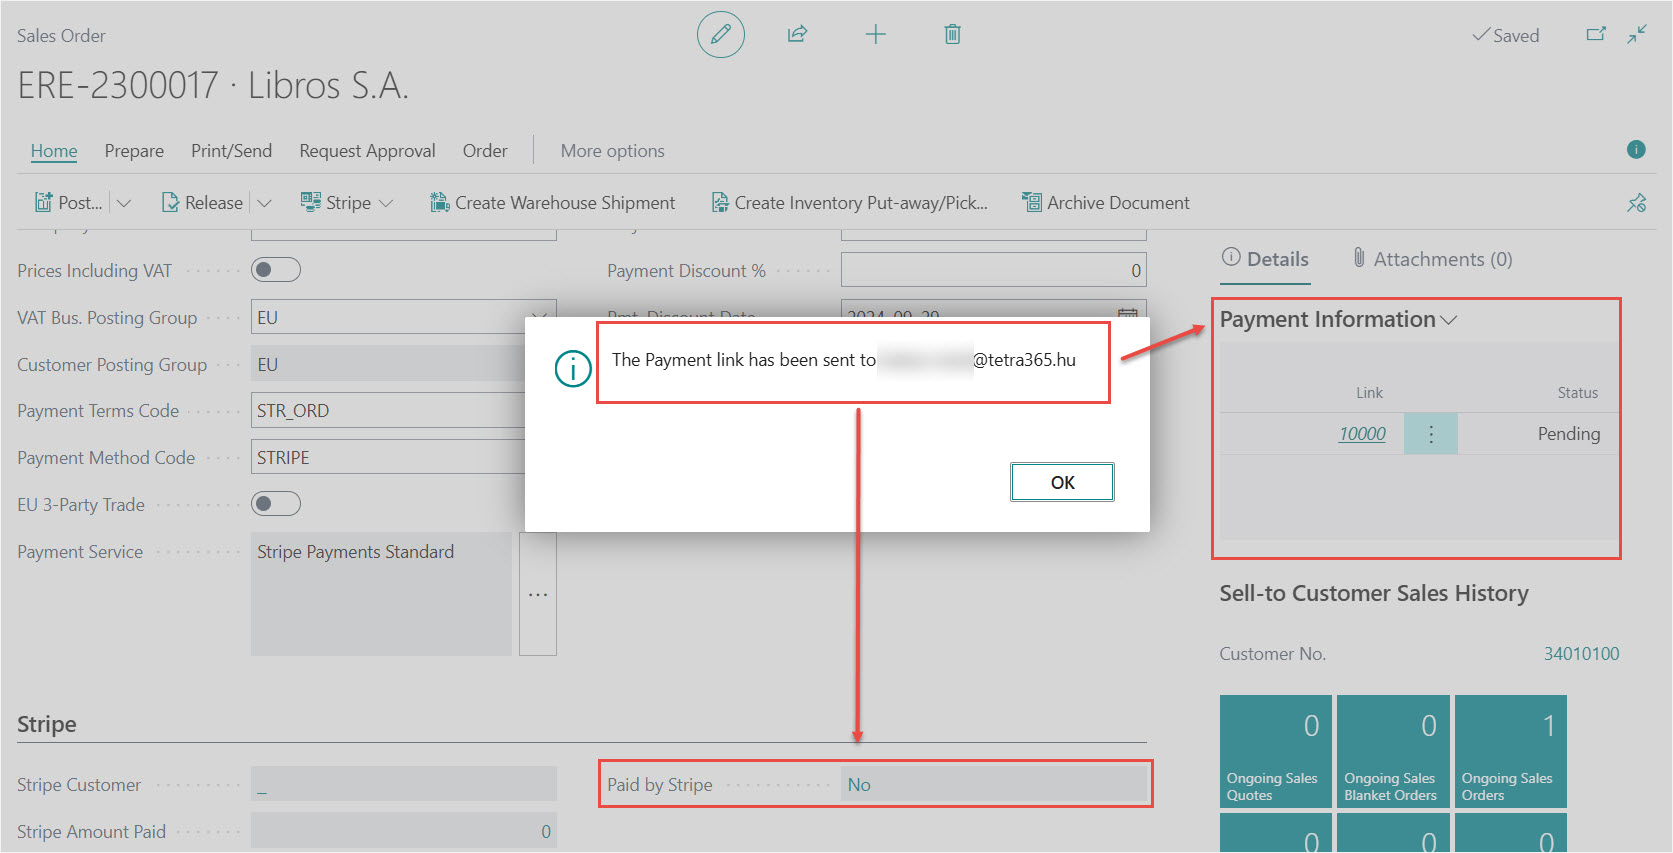Open the Post dropdown arrow
Screen dimensions: 1673x853
click(124, 203)
